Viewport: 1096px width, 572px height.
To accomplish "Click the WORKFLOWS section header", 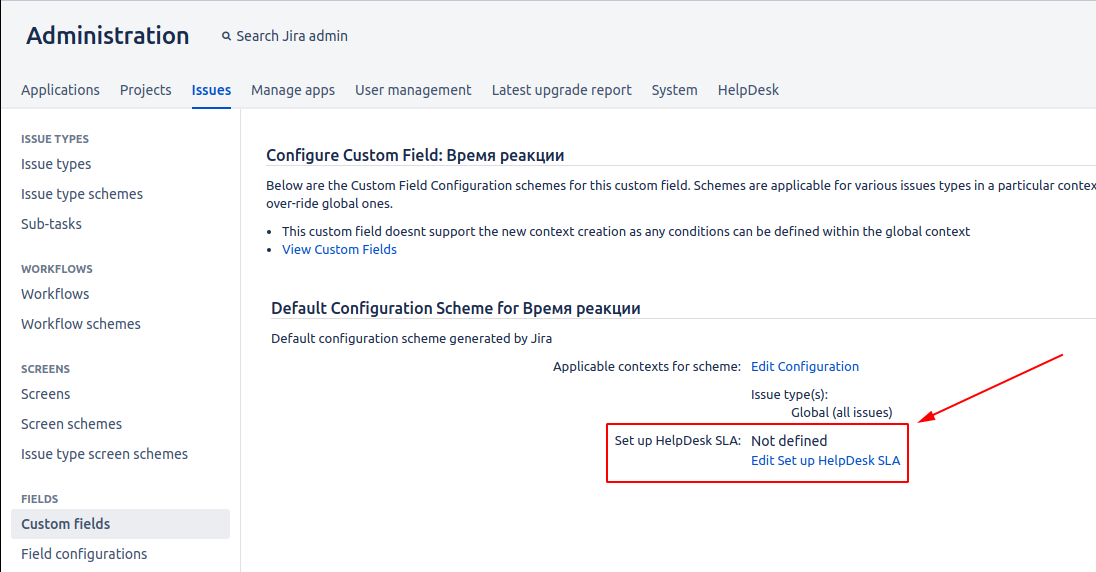I will tap(57, 269).
